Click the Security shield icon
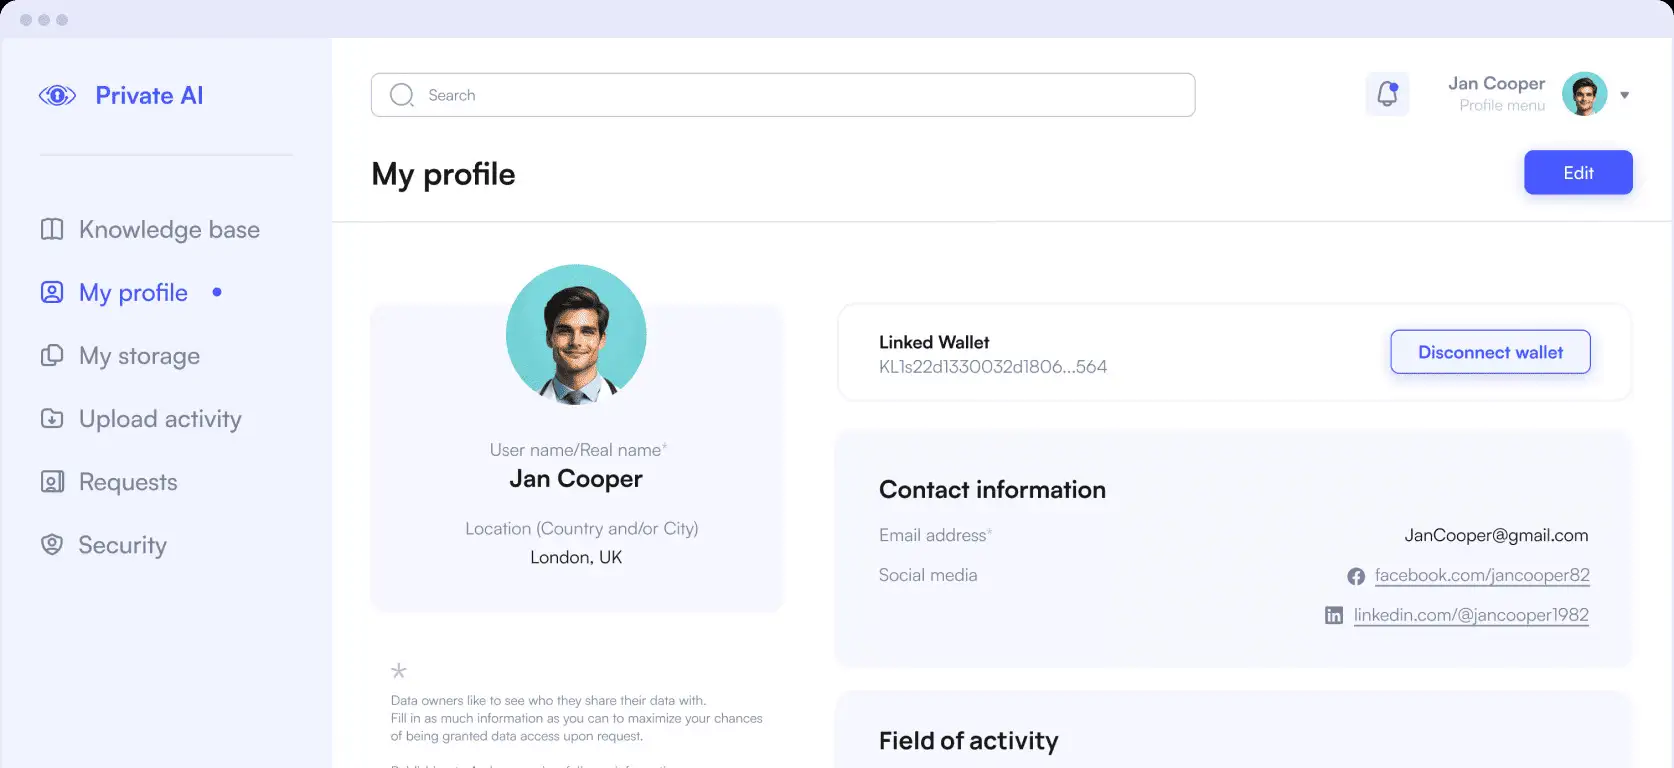 click(x=52, y=545)
